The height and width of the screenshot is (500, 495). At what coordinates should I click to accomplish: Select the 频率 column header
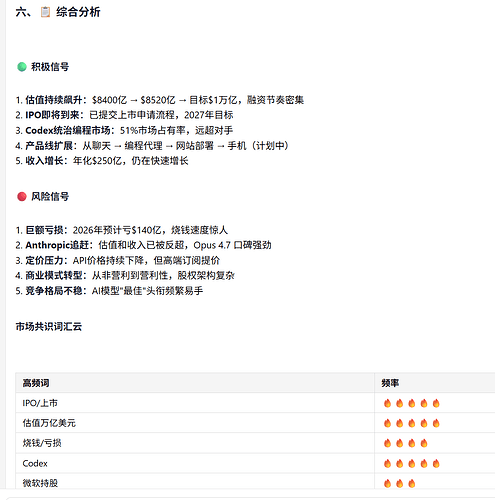435,383
